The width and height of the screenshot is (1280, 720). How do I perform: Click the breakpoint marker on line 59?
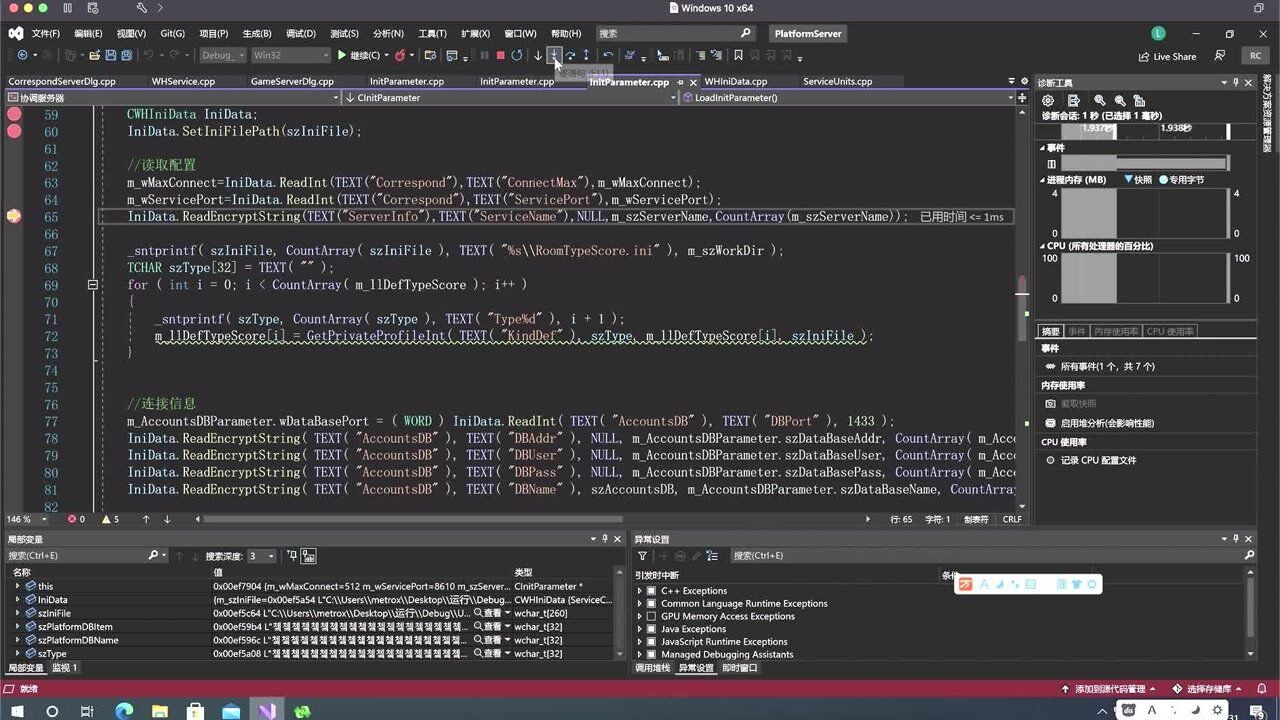click(14, 115)
